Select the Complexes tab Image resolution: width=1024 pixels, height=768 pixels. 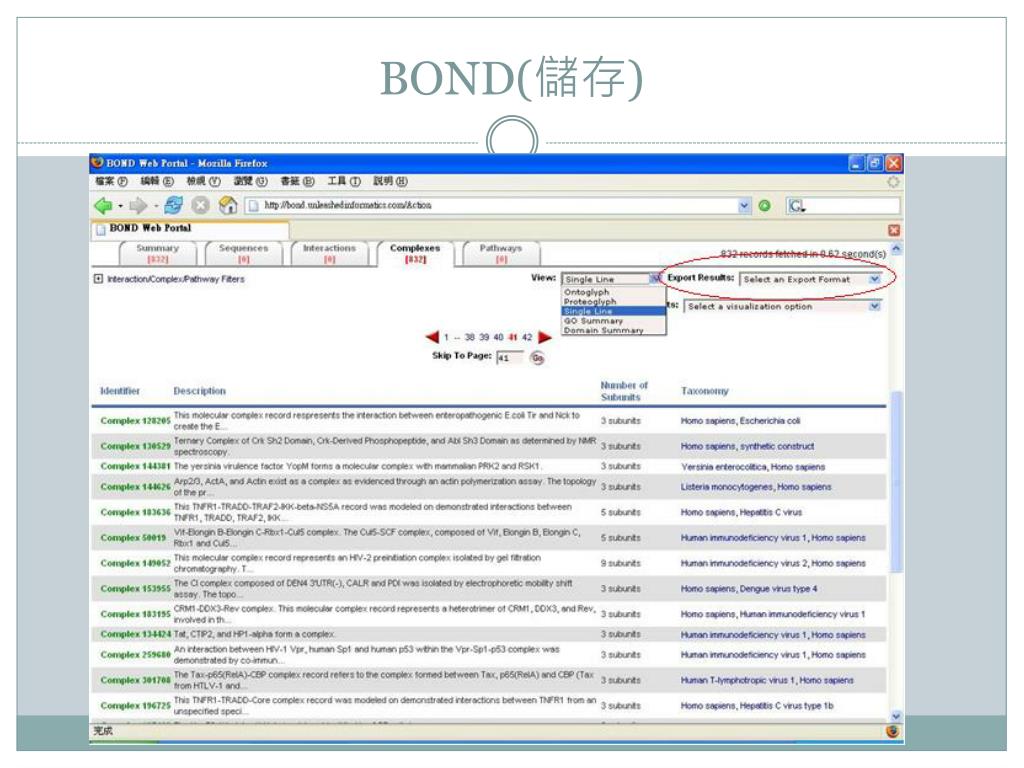click(415, 253)
